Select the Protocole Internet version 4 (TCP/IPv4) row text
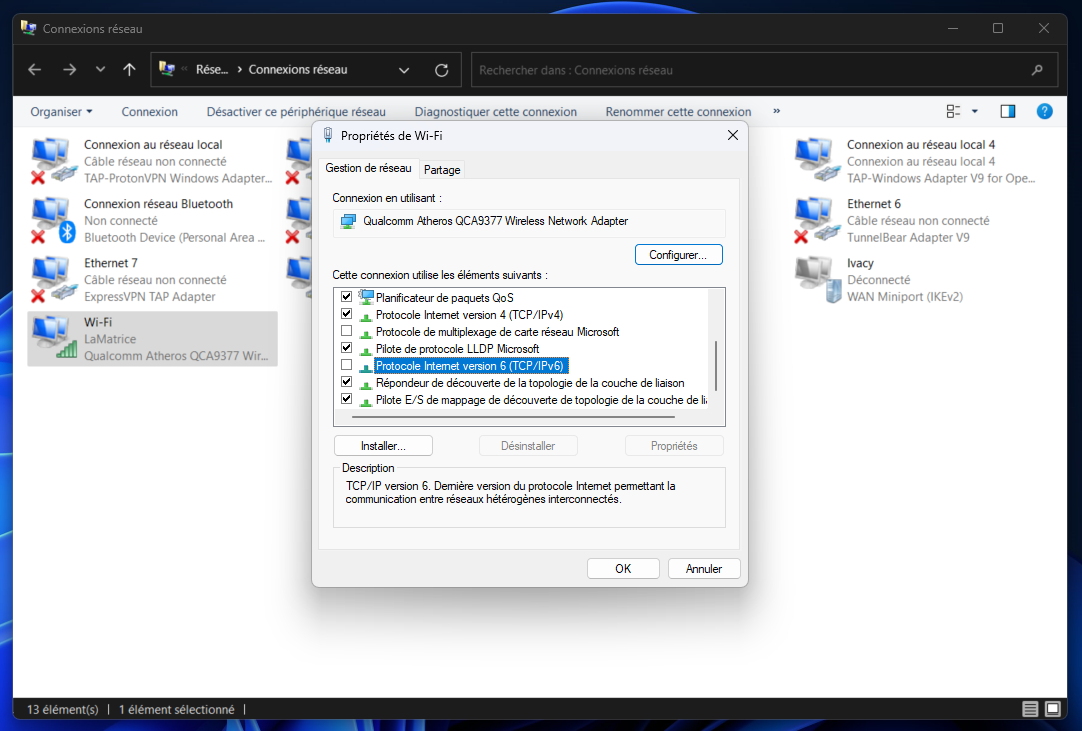 click(x=469, y=315)
